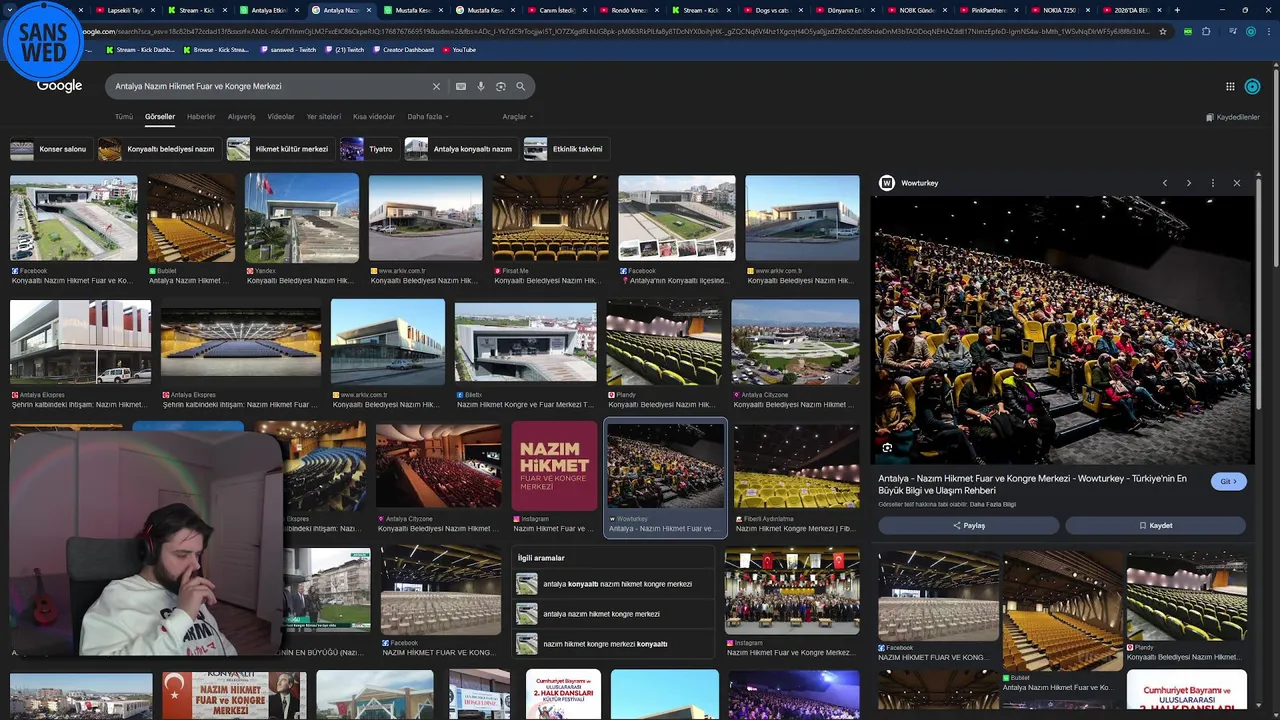Click the Git visit button
The height and width of the screenshot is (720, 1280).
pyautogui.click(x=1229, y=481)
